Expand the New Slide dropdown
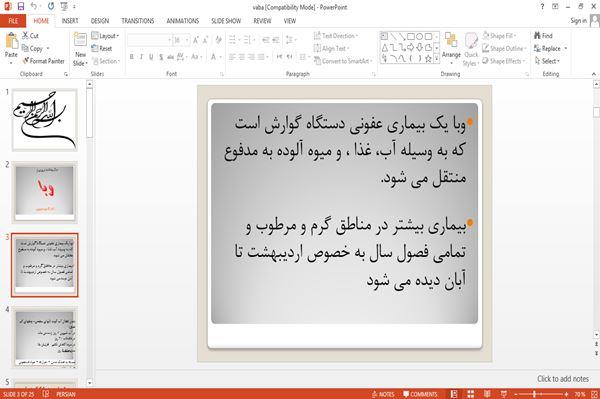The width and height of the screenshot is (600, 399). [x=80, y=60]
